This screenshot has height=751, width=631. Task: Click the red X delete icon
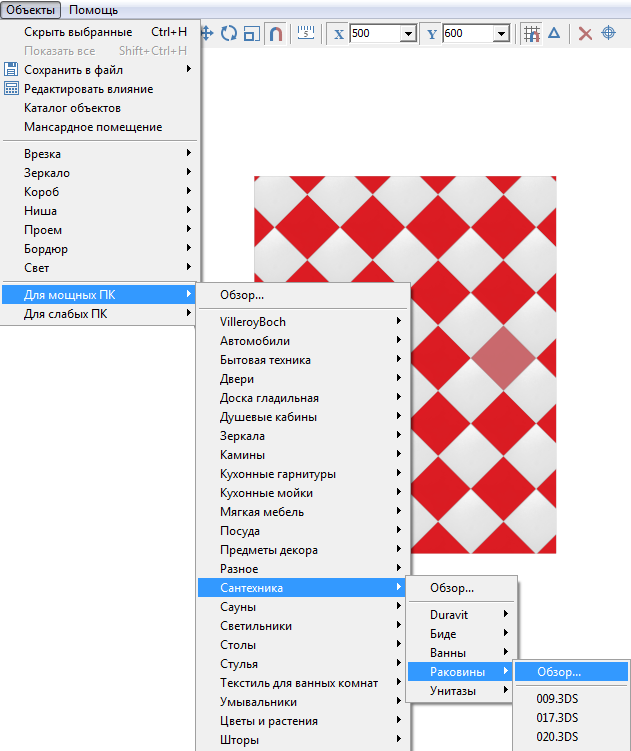(x=585, y=33)
